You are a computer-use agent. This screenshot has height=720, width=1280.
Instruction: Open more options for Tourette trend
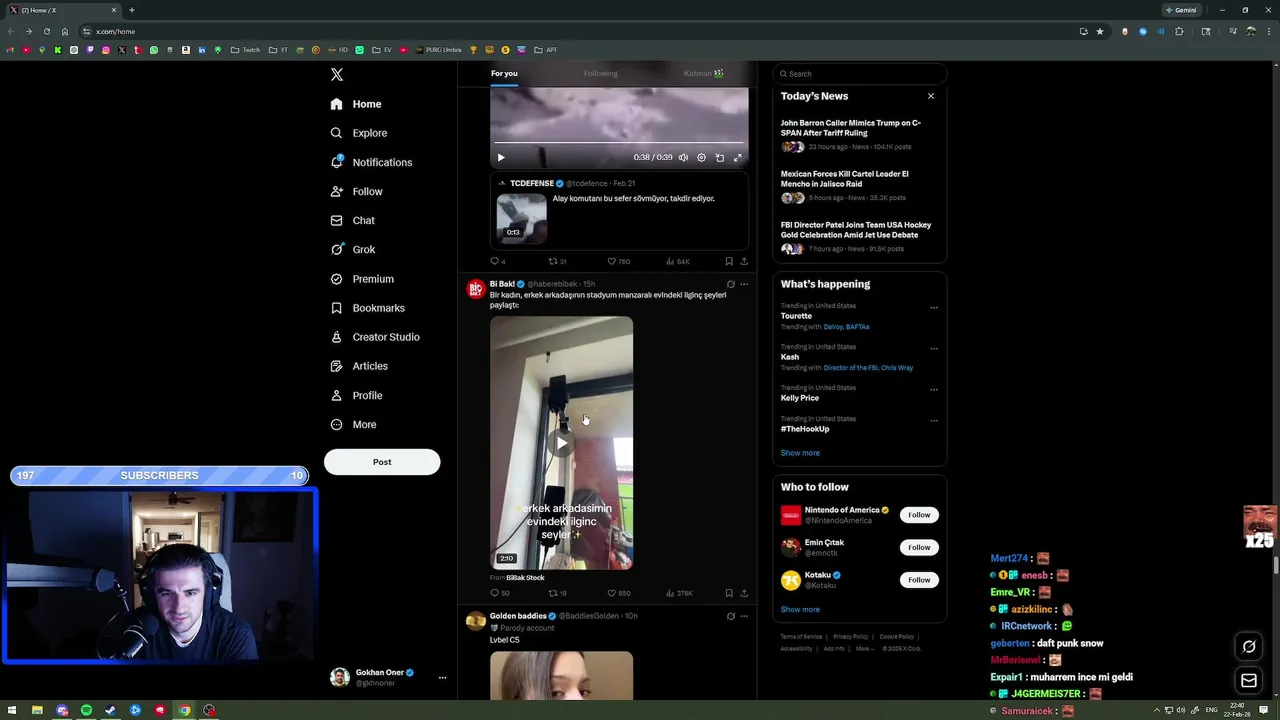coord(934,308)
